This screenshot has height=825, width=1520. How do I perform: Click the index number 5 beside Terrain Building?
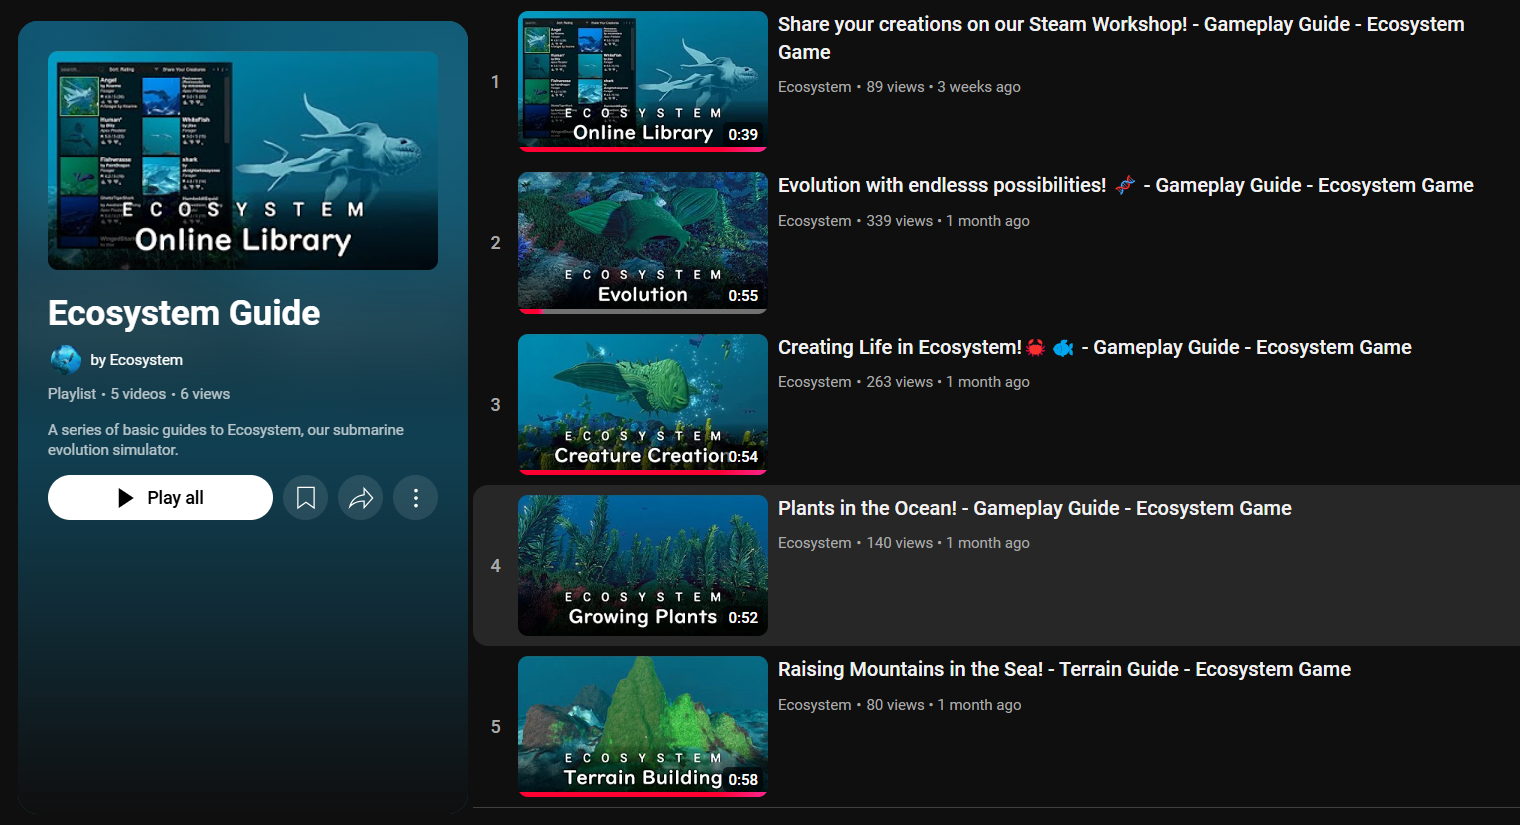click(x=495, y=727)
